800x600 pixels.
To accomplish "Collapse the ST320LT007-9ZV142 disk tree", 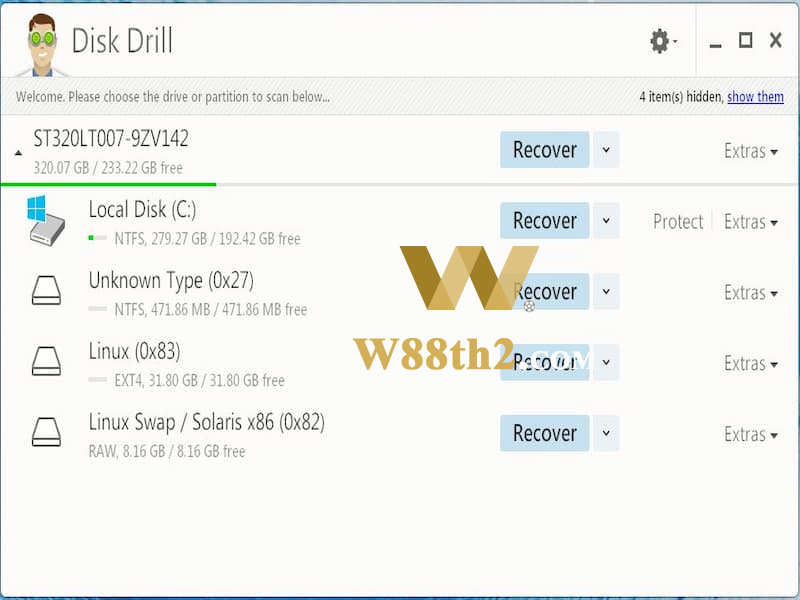I will (18, 153).
